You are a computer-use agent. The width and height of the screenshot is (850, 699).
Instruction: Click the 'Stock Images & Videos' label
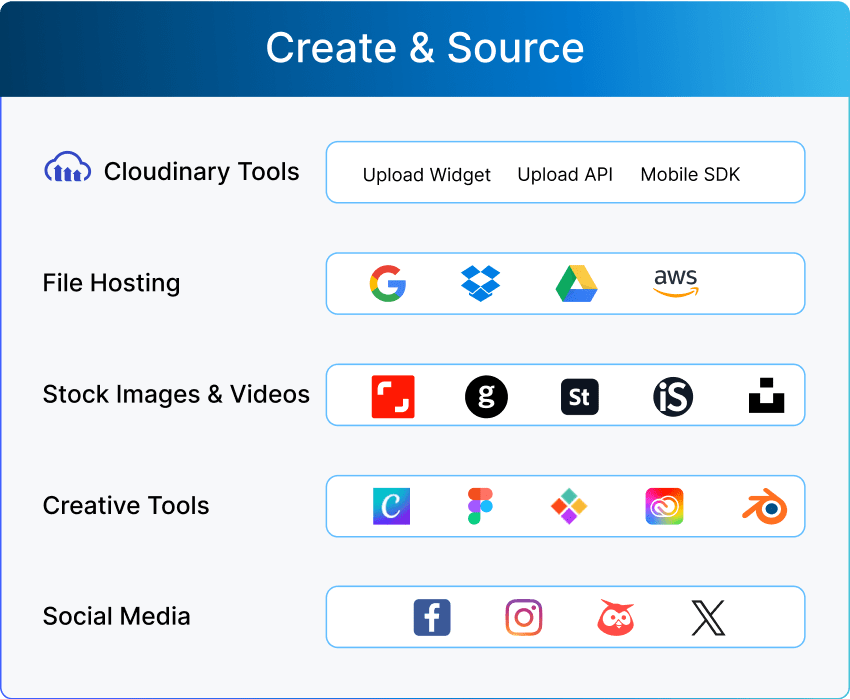176,394
